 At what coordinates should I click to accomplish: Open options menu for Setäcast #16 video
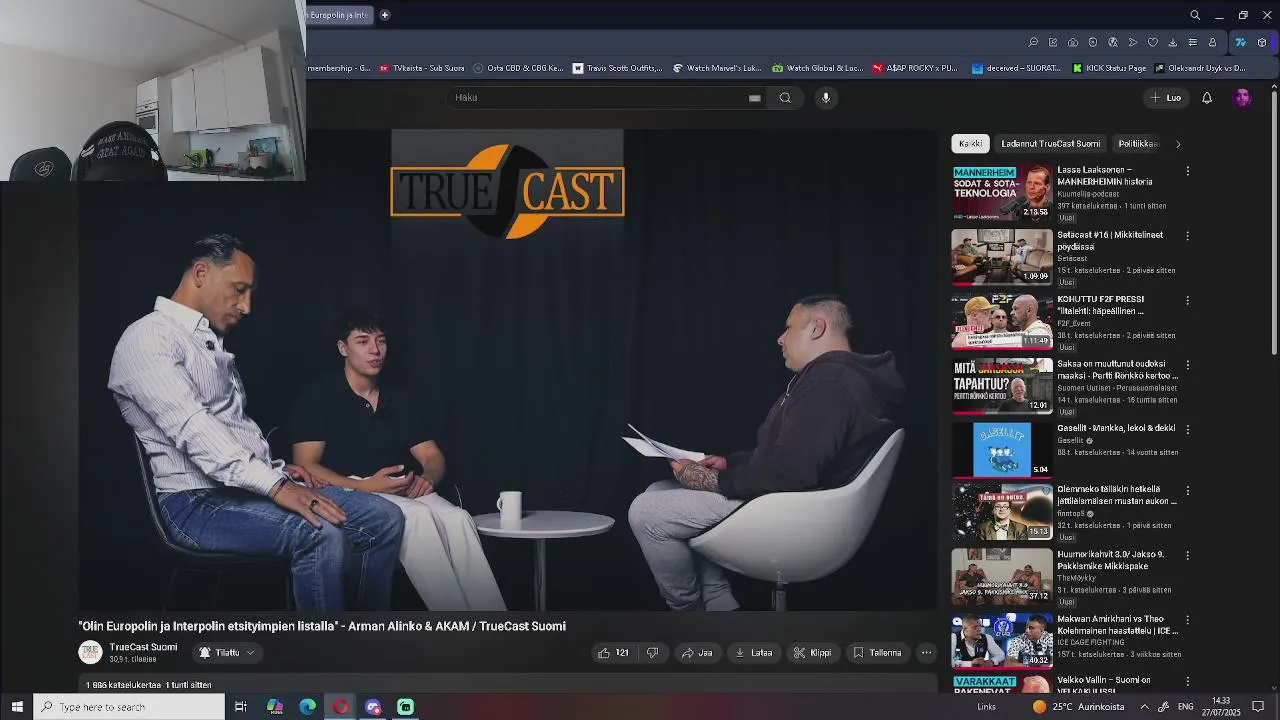pos(1187,236)
